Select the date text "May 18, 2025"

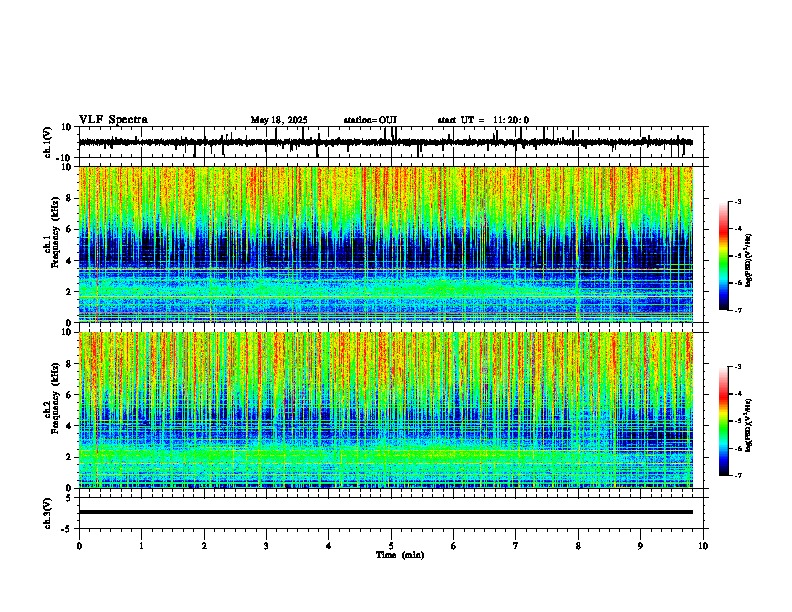click(x=279, y=120)
